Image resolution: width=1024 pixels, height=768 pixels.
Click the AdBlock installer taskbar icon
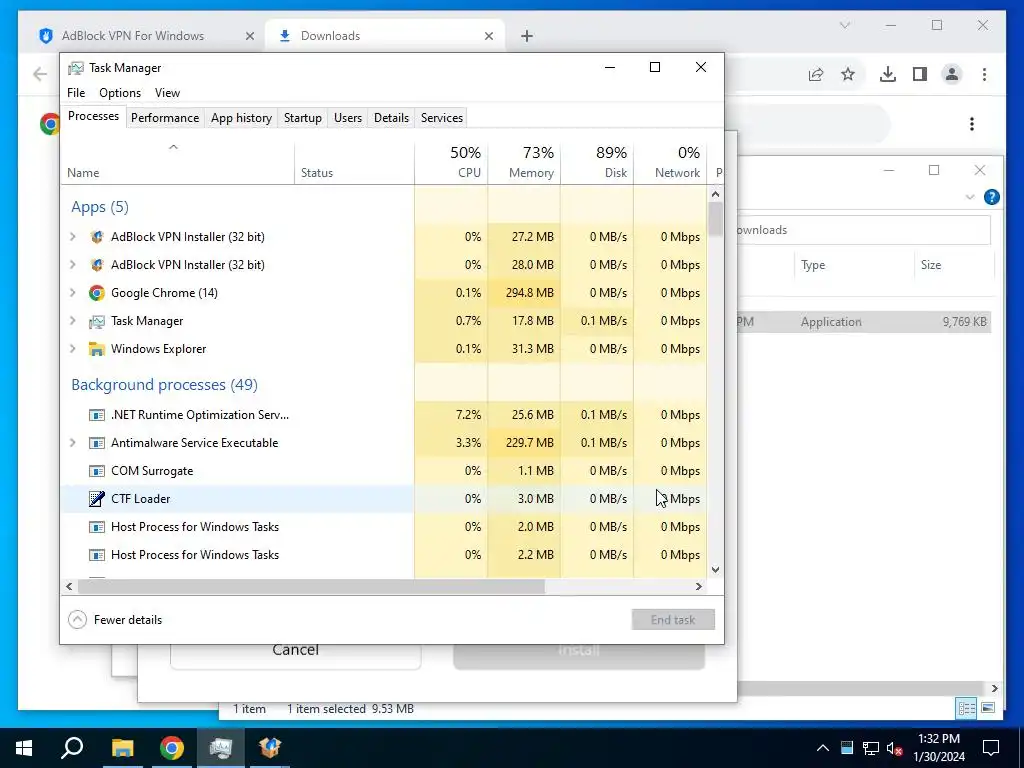coord(269,748)
